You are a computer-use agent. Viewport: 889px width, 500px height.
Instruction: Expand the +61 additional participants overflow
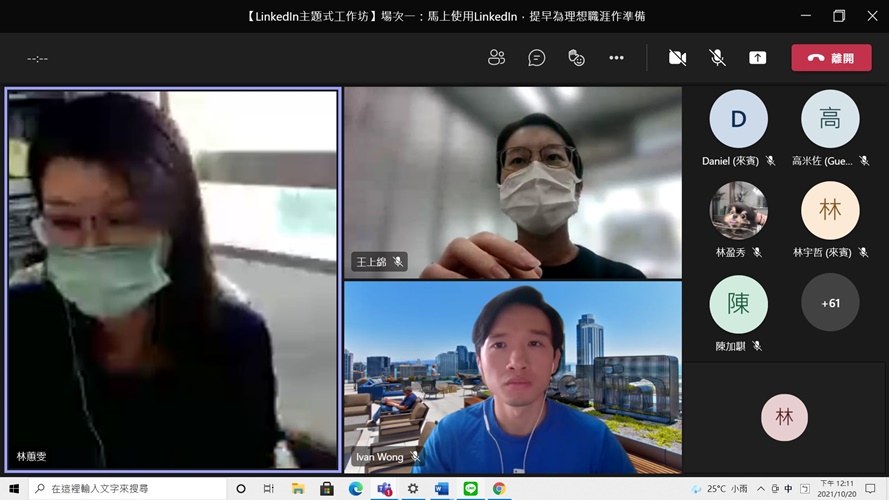pos(830,302)
